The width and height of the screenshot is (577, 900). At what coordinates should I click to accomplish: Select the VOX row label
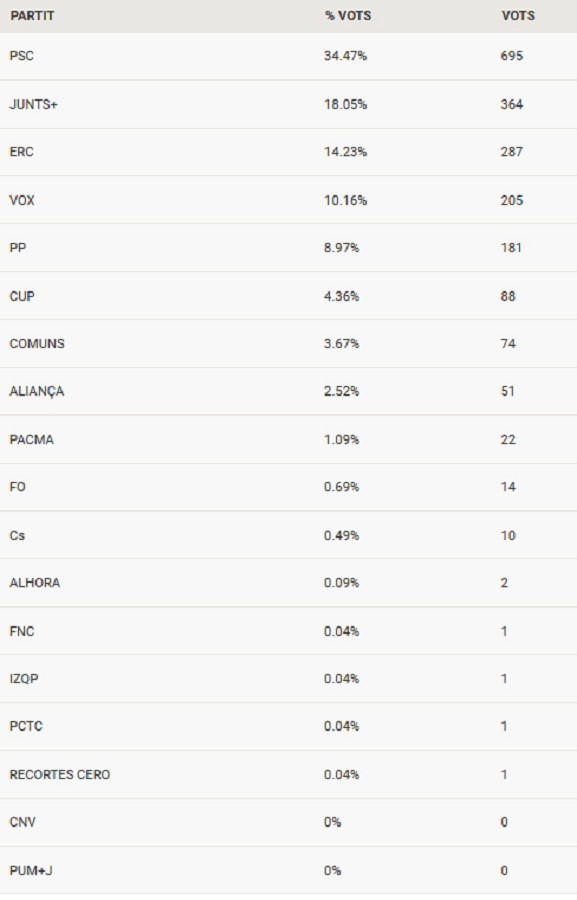click(22, 200)
